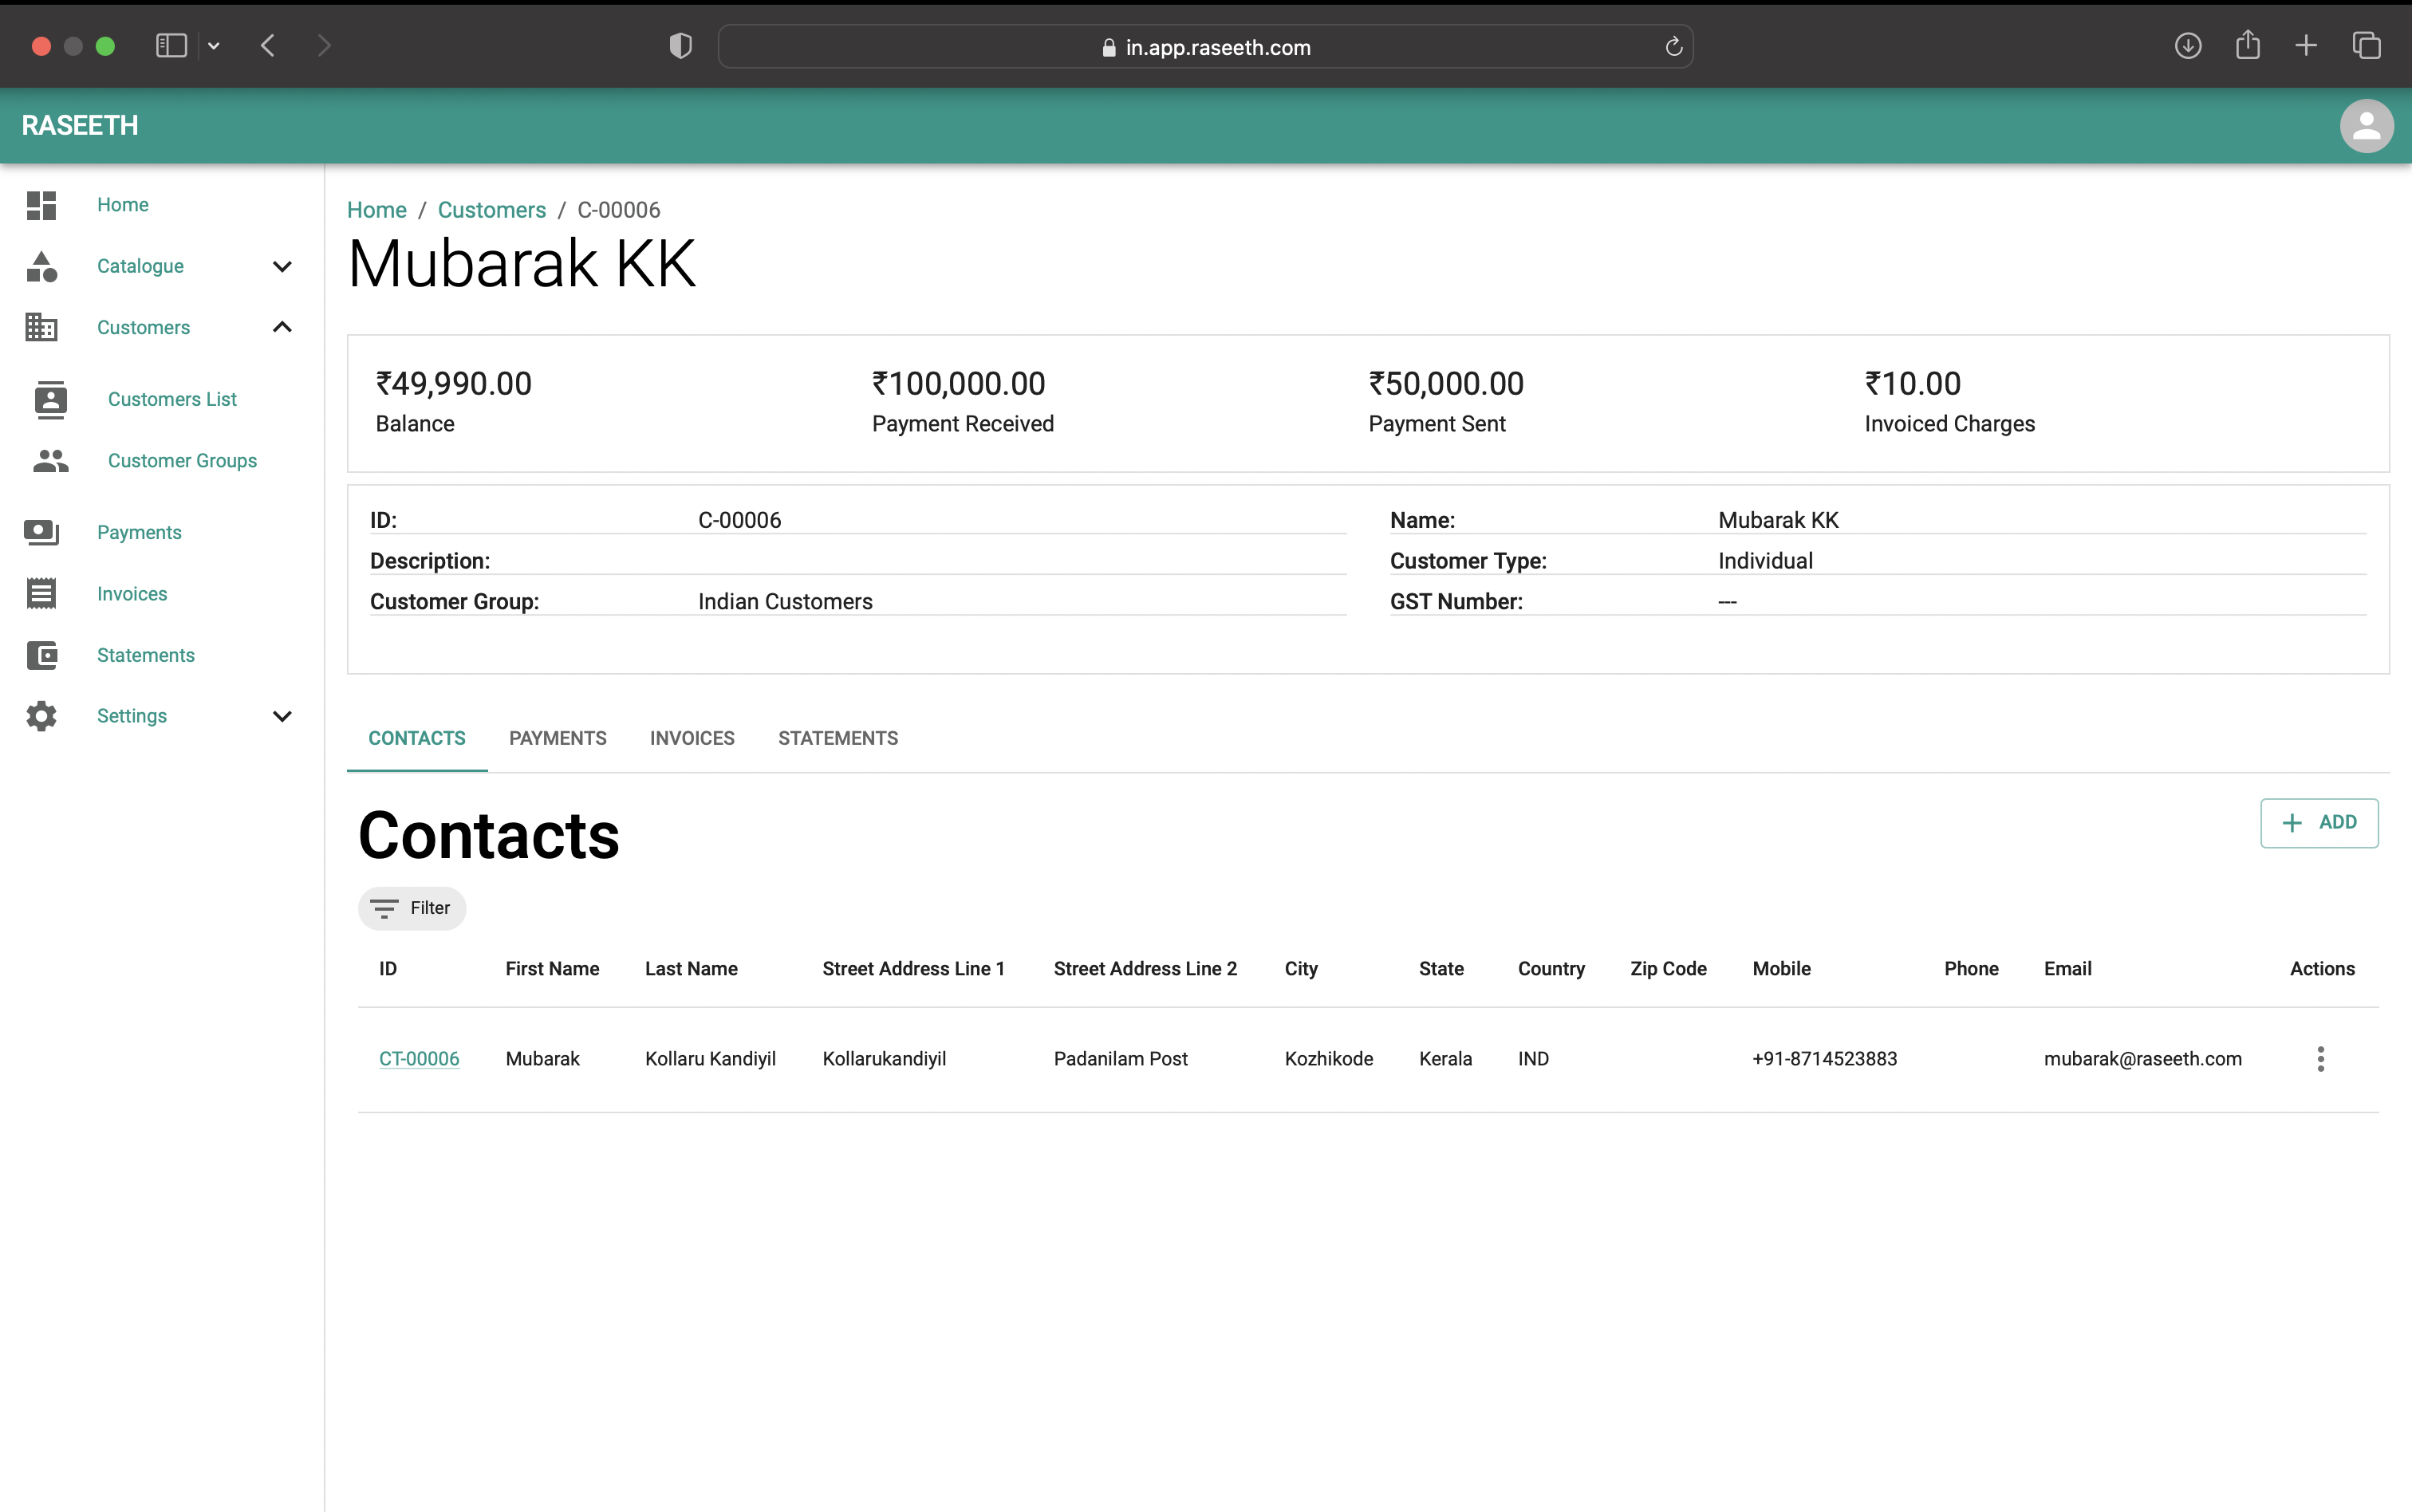Open the Safari sidebar dropdown arrow
The width and height of the screenshot is (2412, 1512).
pos(213,46)
